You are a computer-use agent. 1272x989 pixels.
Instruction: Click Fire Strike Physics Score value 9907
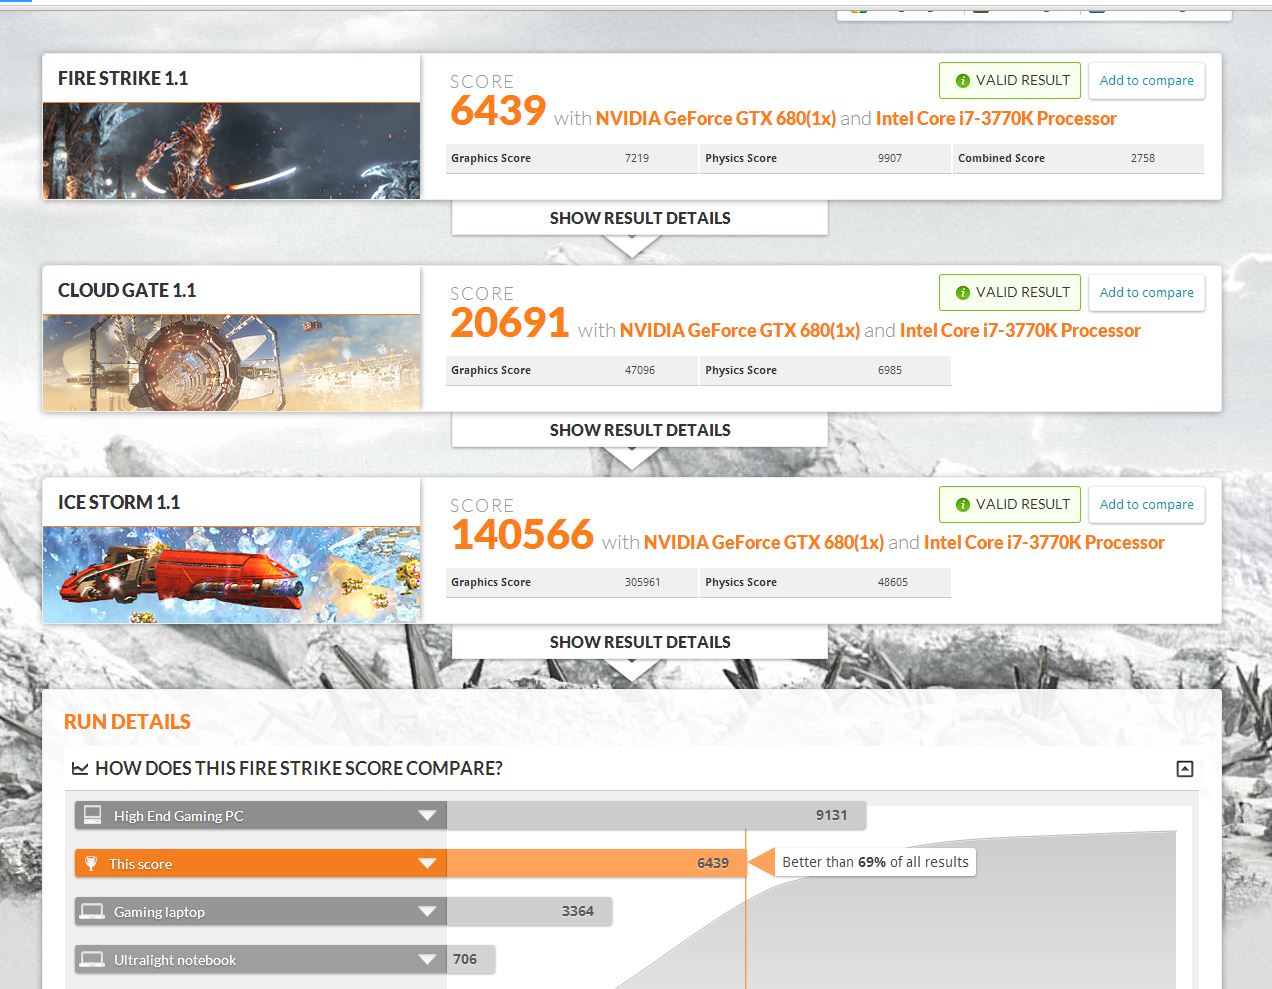pos(890,158)
